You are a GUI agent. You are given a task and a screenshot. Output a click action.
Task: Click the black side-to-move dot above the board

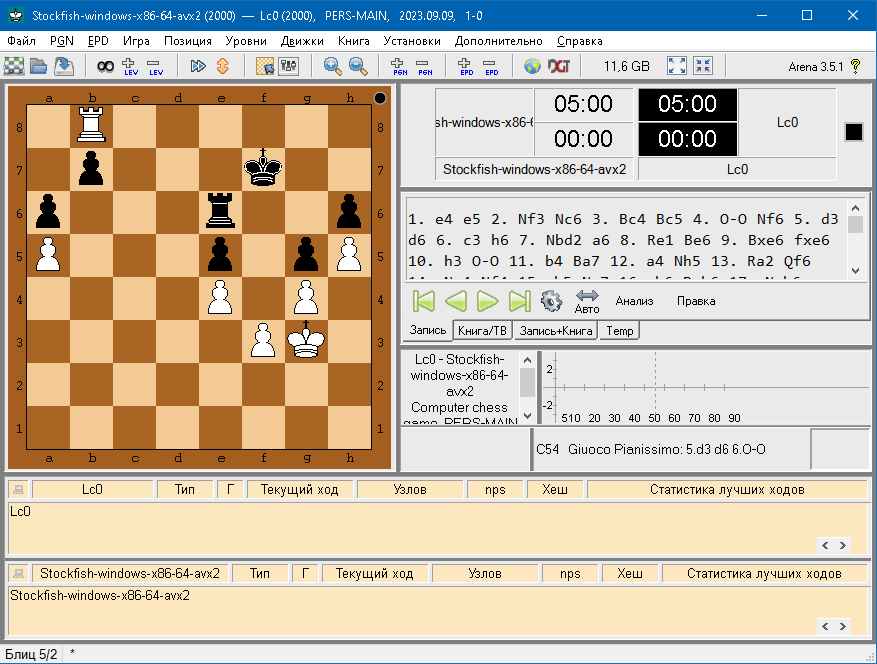[x=380, y=98]
